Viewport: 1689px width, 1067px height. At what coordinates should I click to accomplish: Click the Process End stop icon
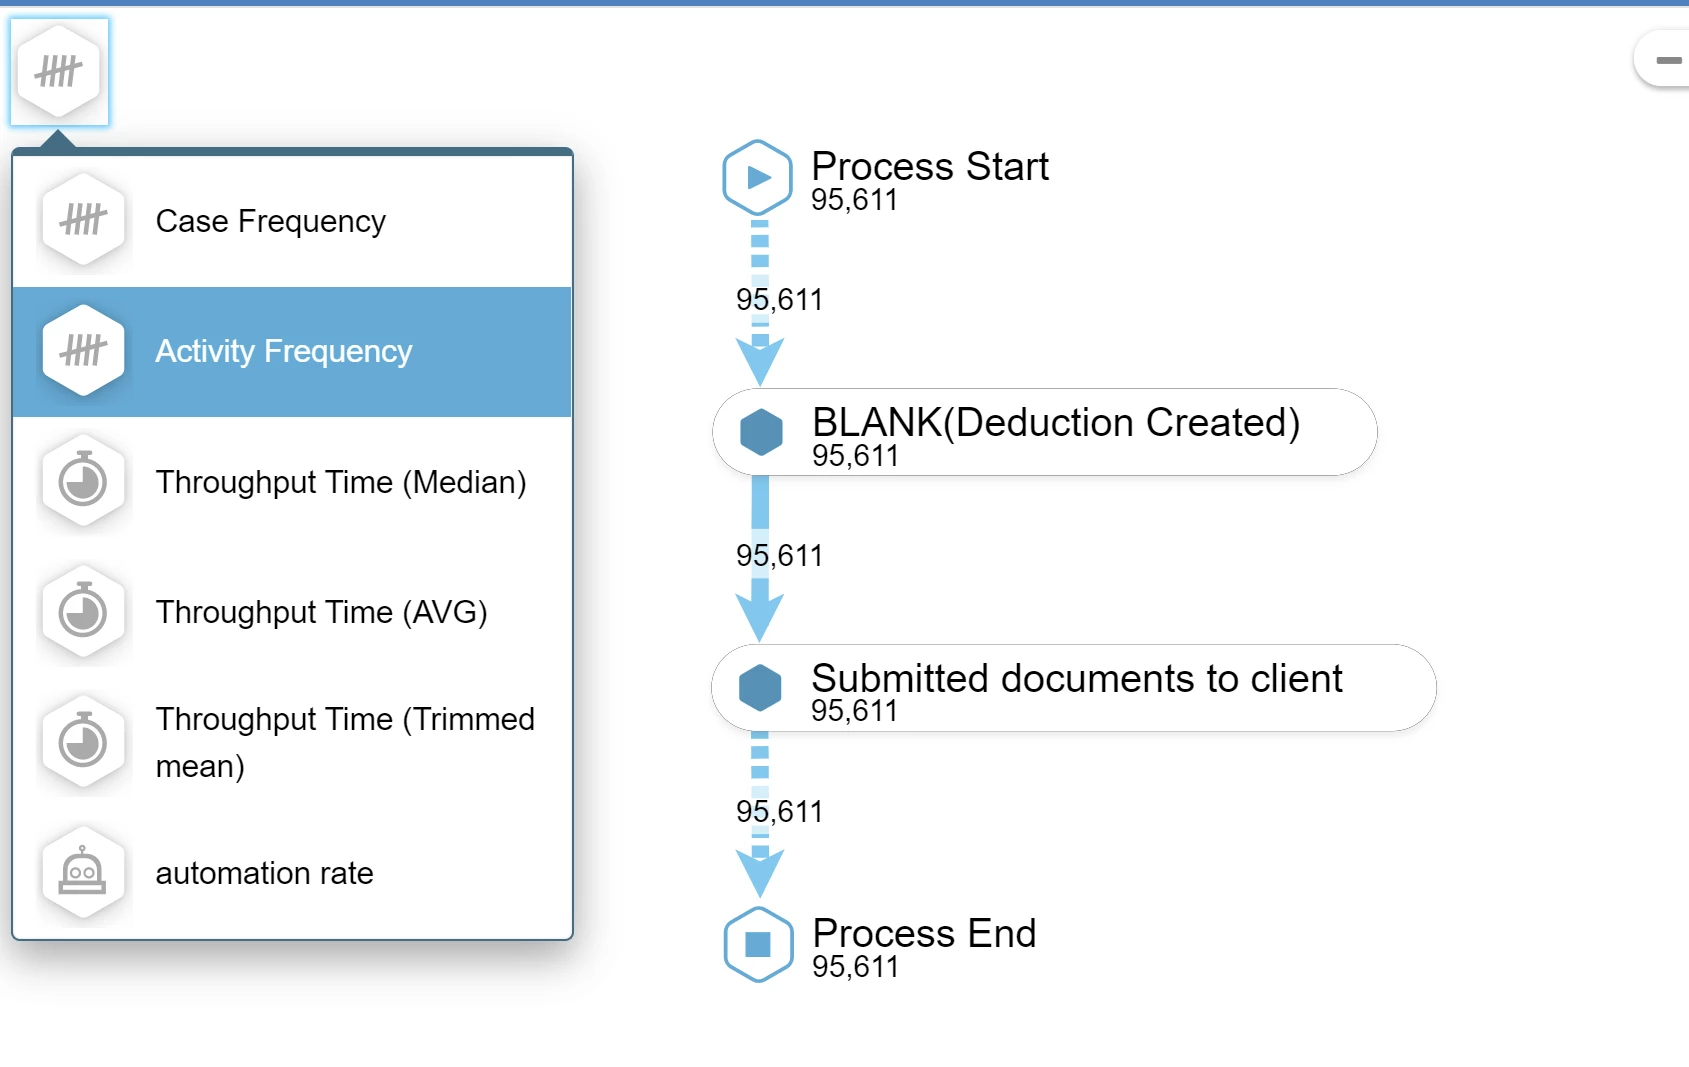[758, 944]
